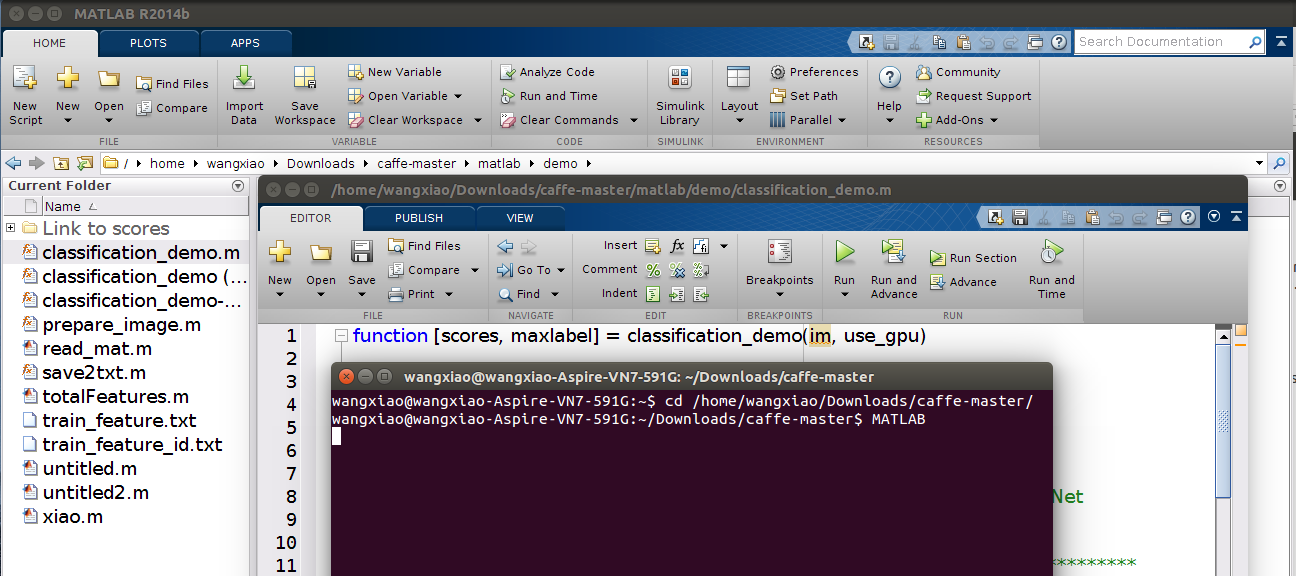Expand Clear Commands dropdown
Viewport: 1296px width, 576px height.
tap(632, 120)
